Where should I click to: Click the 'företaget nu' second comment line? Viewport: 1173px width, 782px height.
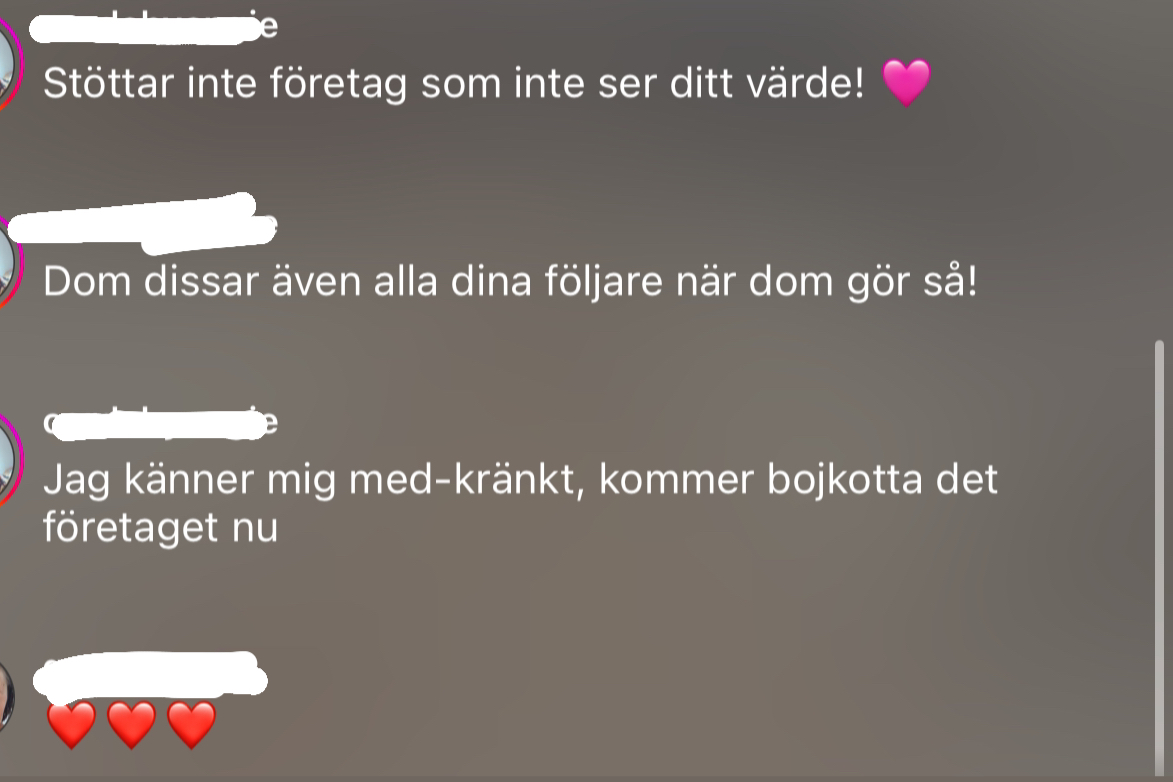pos(160,528)
